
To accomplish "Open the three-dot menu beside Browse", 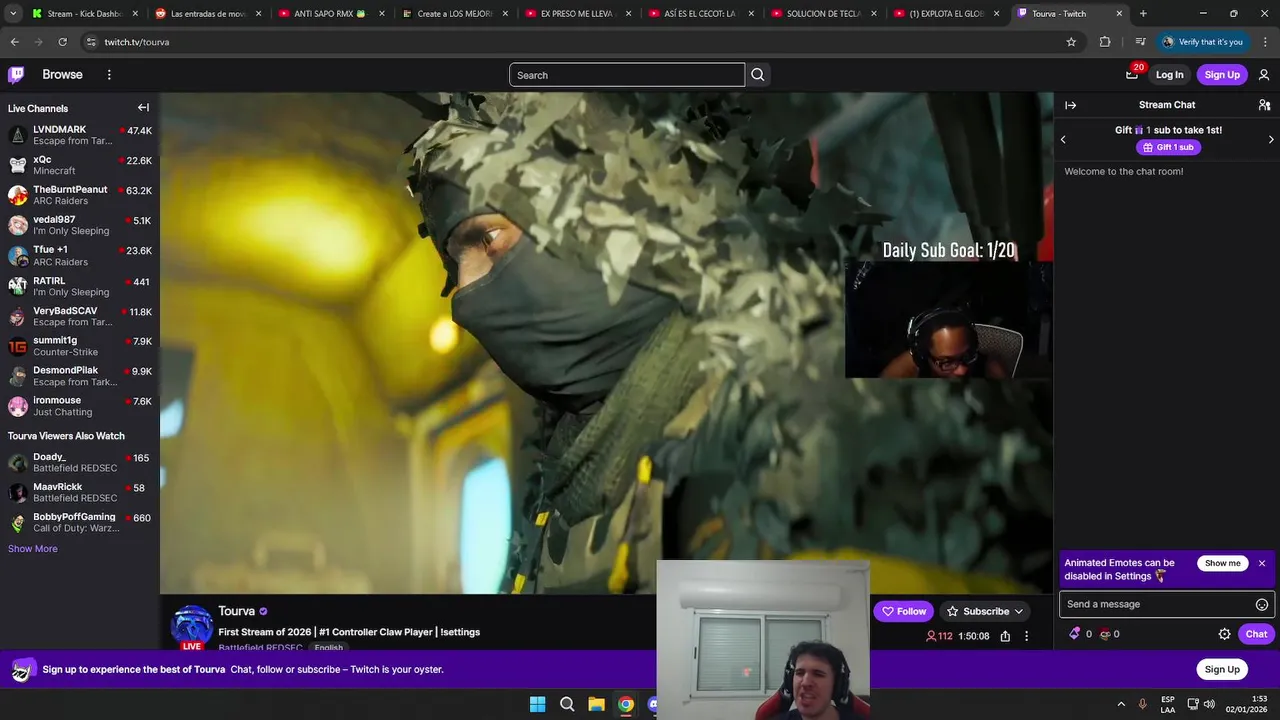I will (109, 75).
